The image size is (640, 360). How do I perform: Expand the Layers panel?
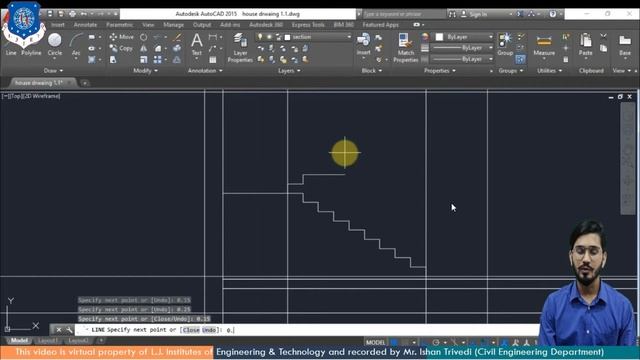[289, 71]
